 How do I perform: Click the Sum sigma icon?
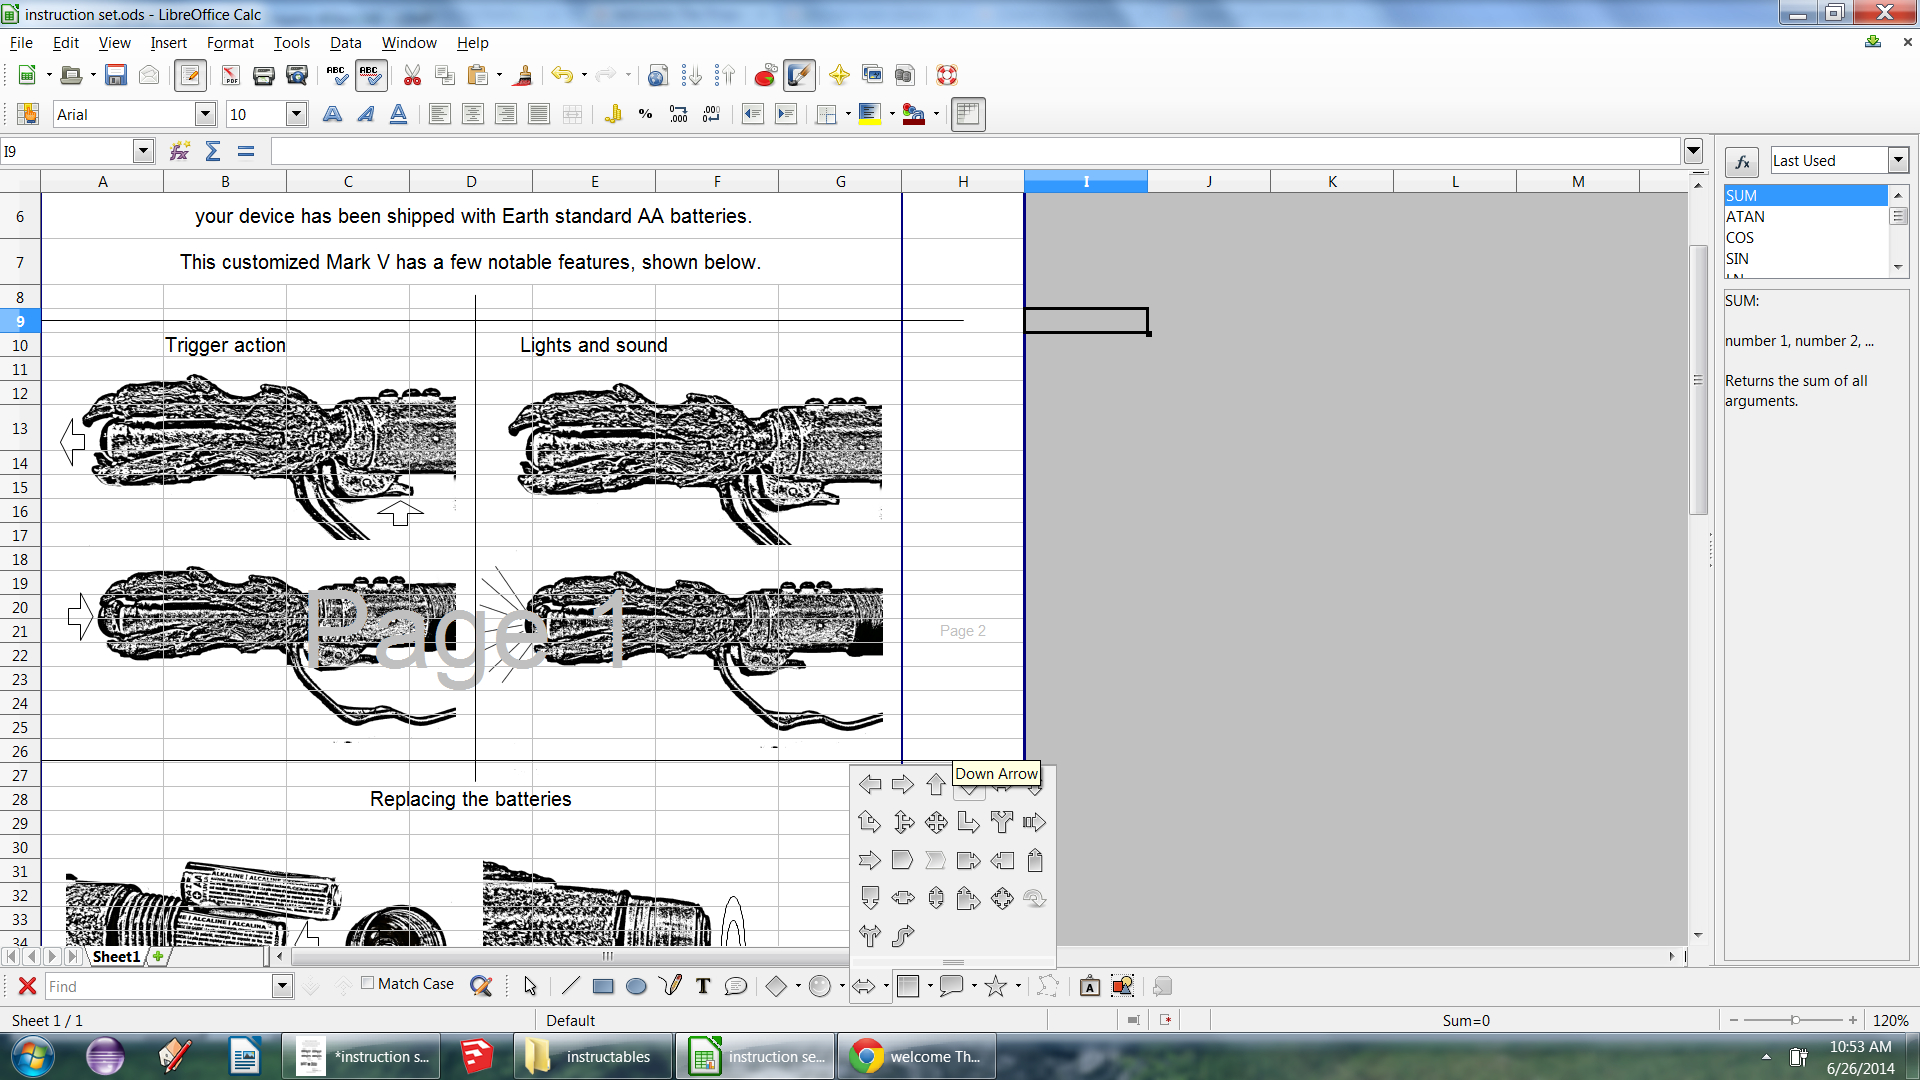coord(212,151)
